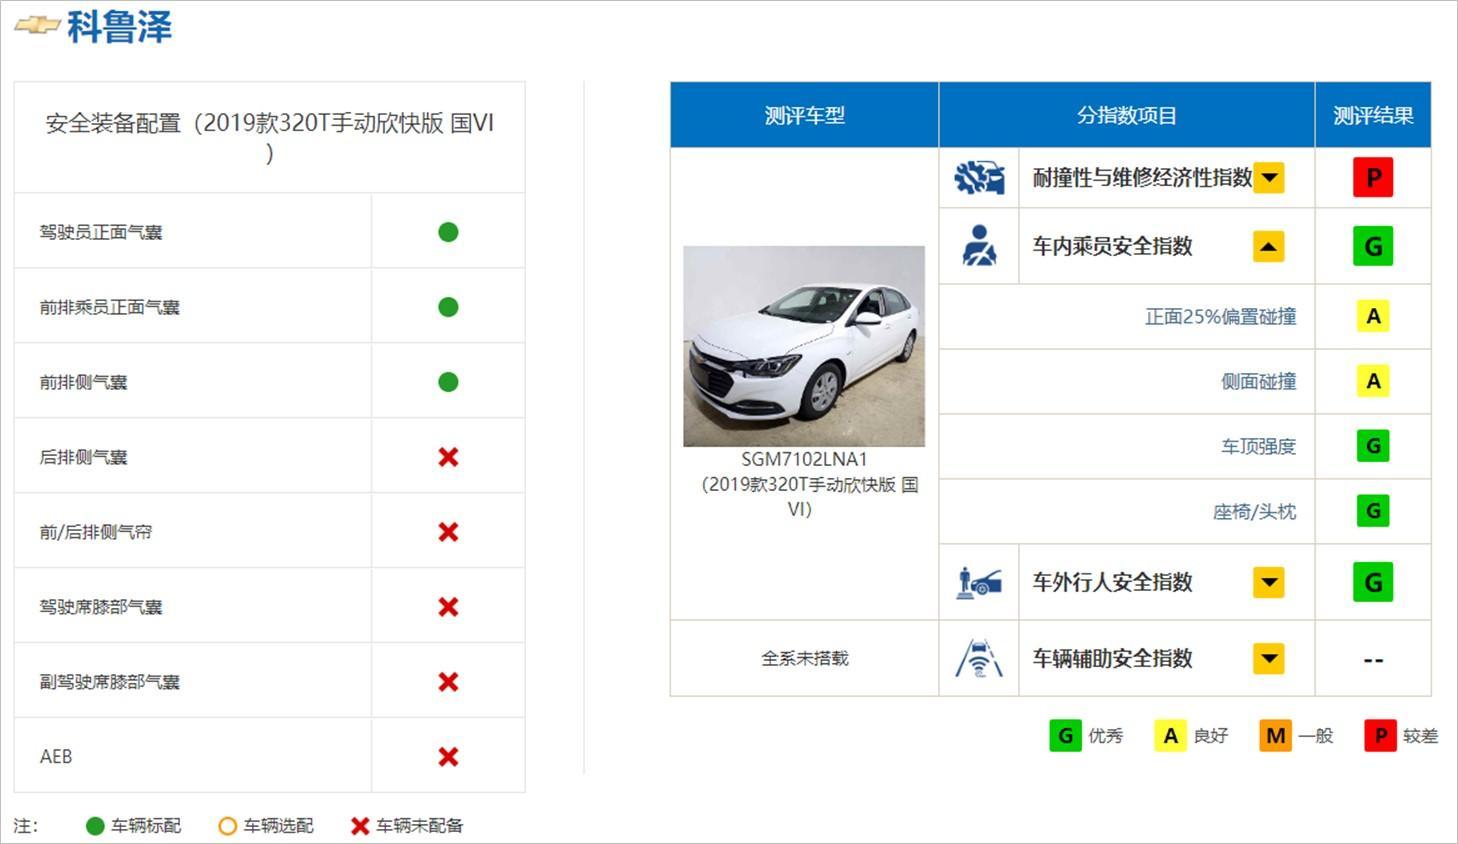The image size is (1458, 844).
Task: Click the green dot for 前排乘员正面气囊
Action: click(x=448, y=307)
